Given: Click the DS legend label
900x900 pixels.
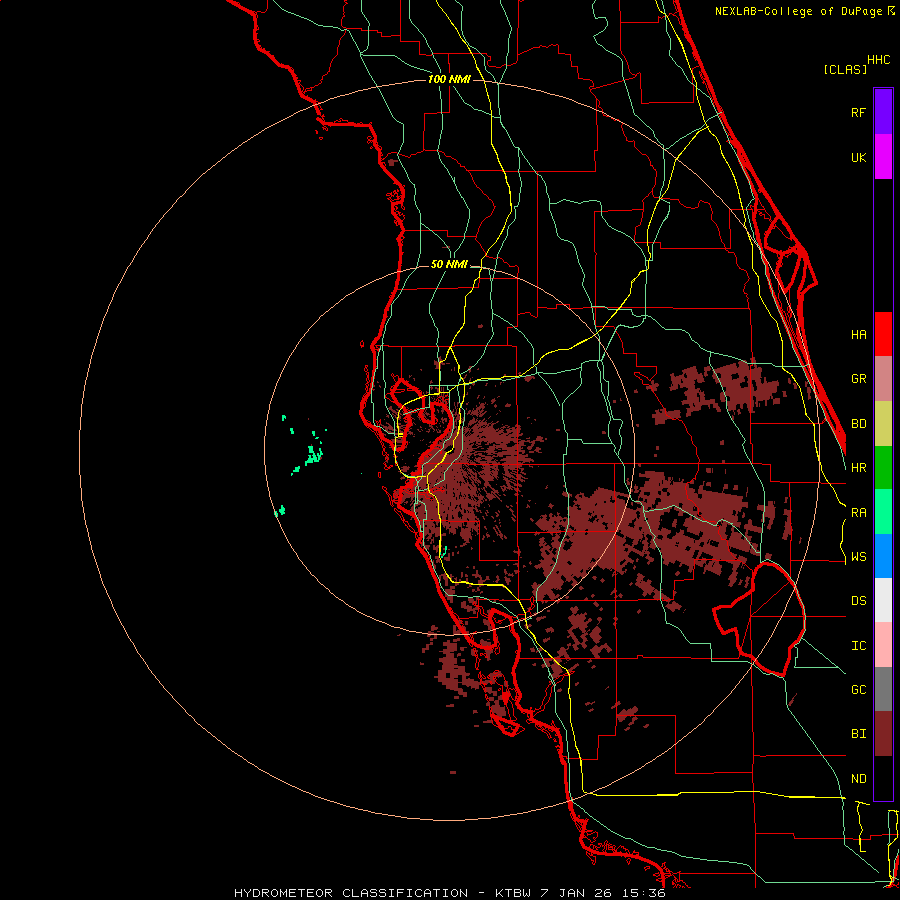Looking at the screenshot, I should pyautogui.click(x=858, y=601).
